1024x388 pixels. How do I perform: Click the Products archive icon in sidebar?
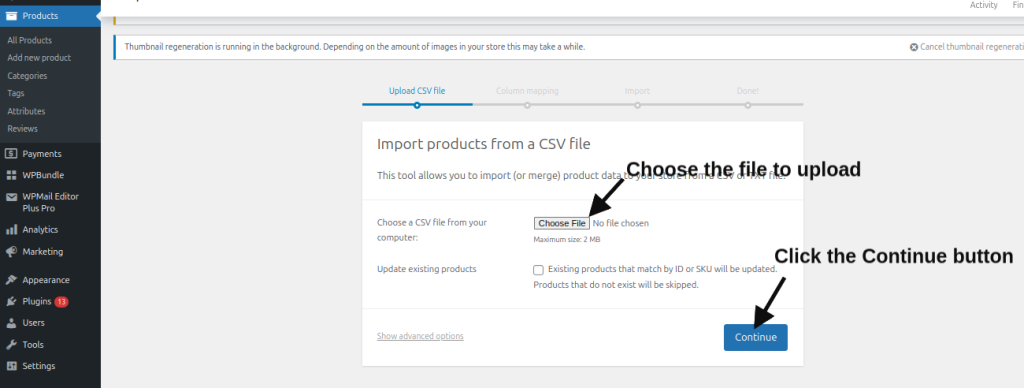coord(11,16)
